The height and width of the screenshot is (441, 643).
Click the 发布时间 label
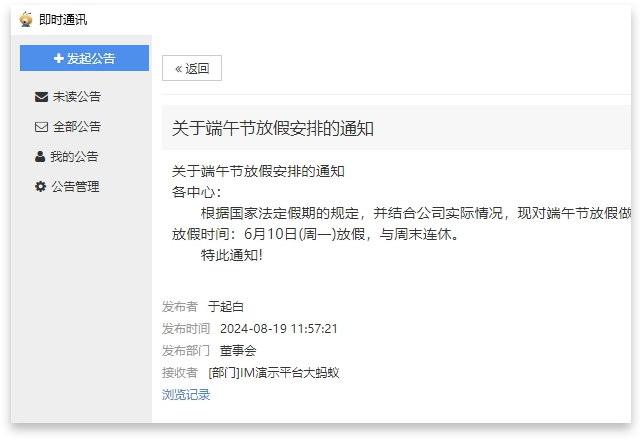(x=186, y=329)
